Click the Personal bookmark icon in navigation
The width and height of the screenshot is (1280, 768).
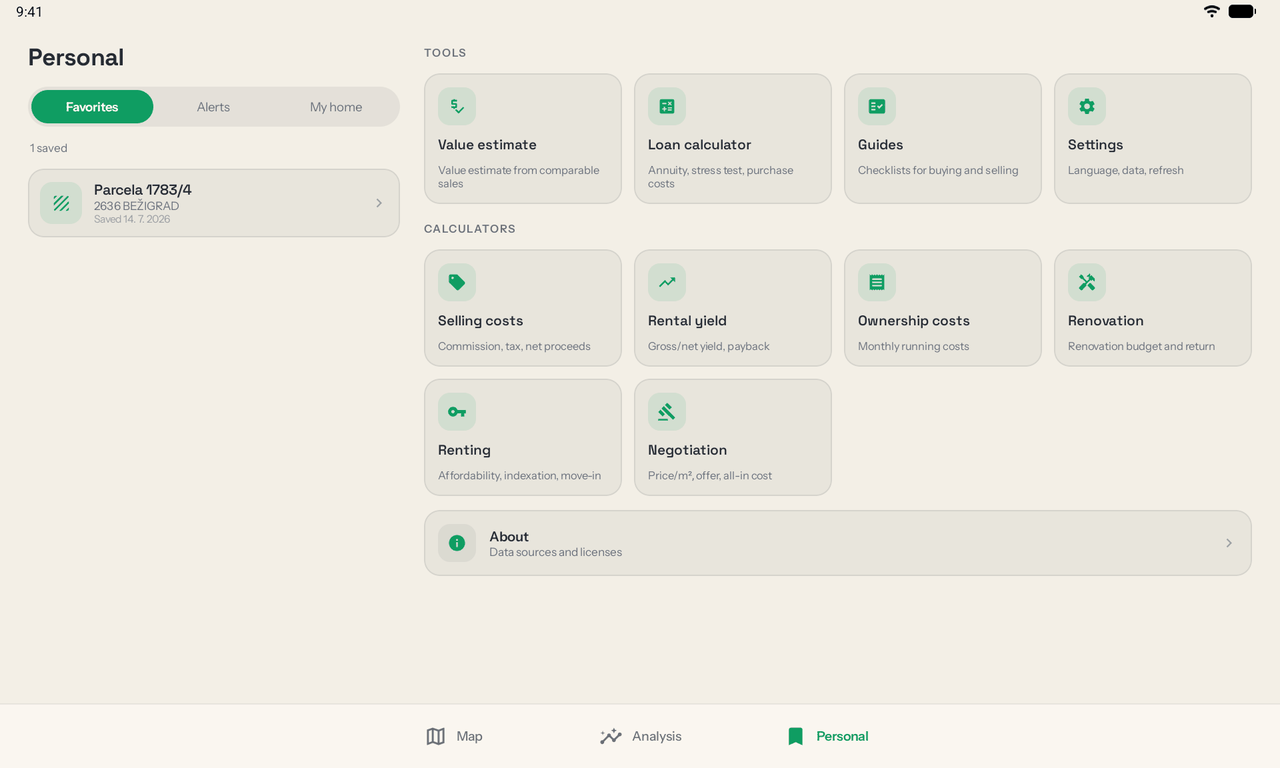(x=796, y=736)
